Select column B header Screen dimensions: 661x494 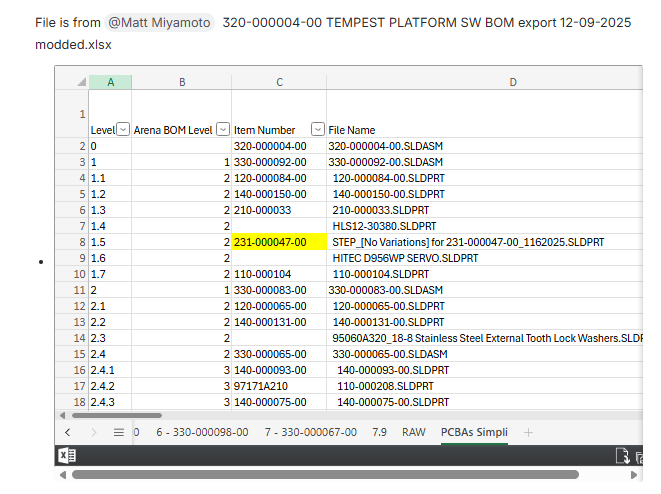coord(182,82)
